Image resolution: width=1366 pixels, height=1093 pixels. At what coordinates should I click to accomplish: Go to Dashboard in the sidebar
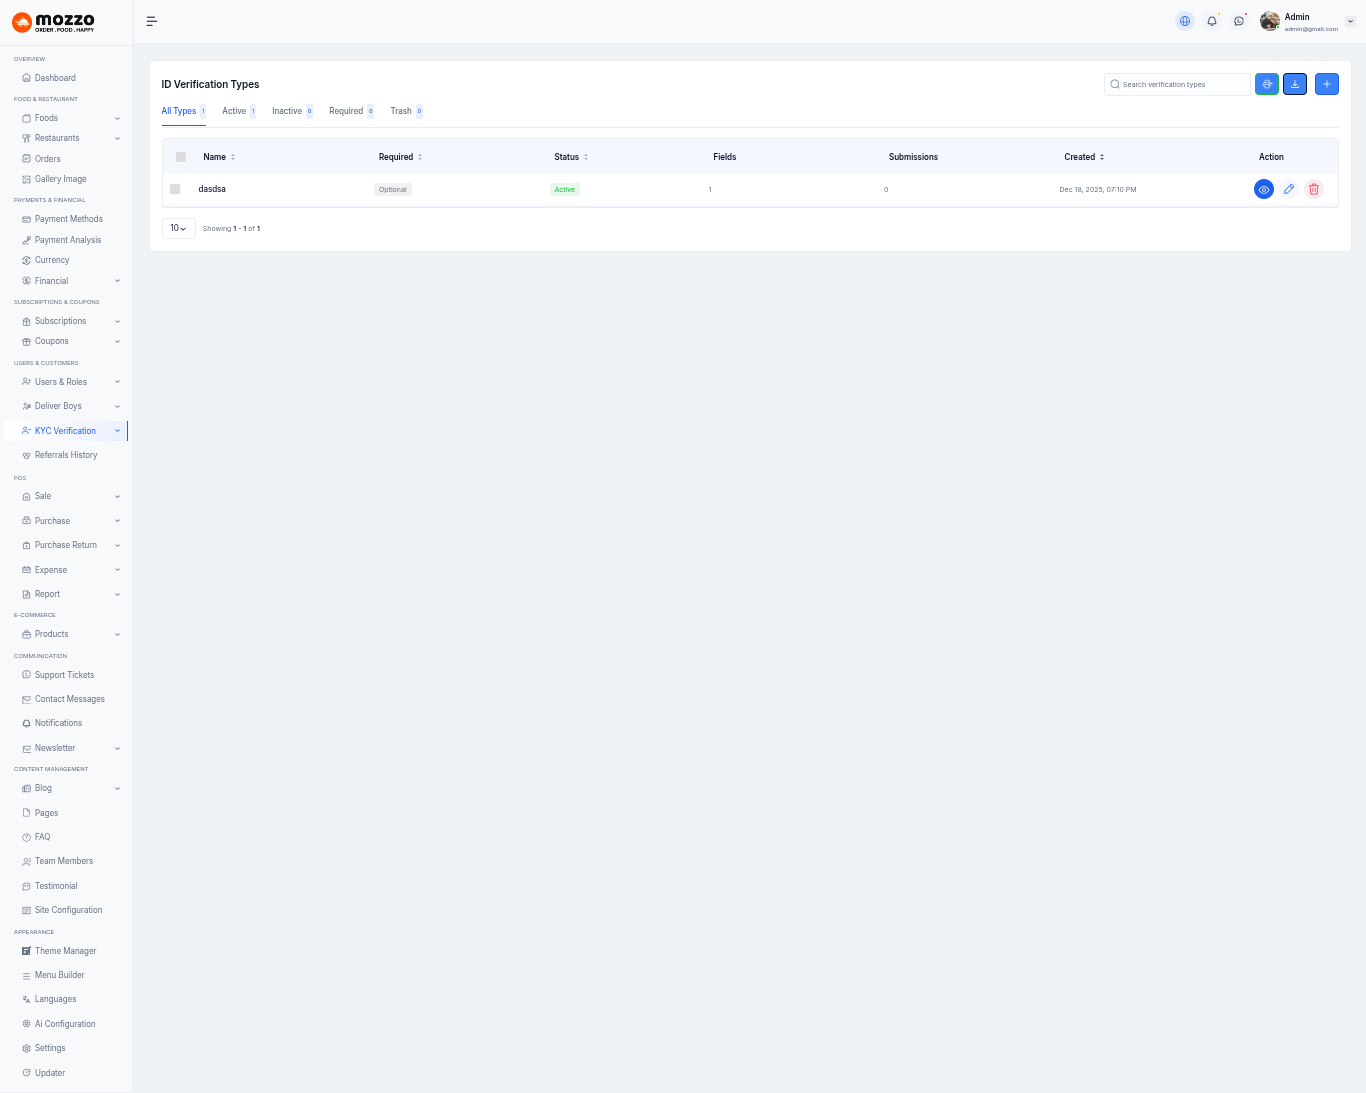[55, 78]
